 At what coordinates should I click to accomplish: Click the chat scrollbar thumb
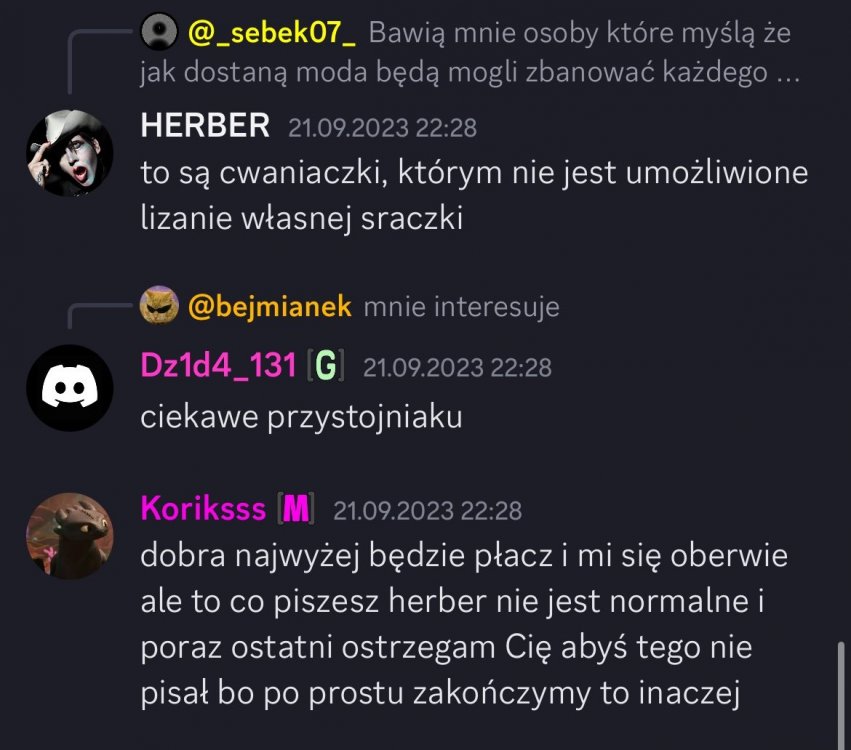[x=841, y=696]
